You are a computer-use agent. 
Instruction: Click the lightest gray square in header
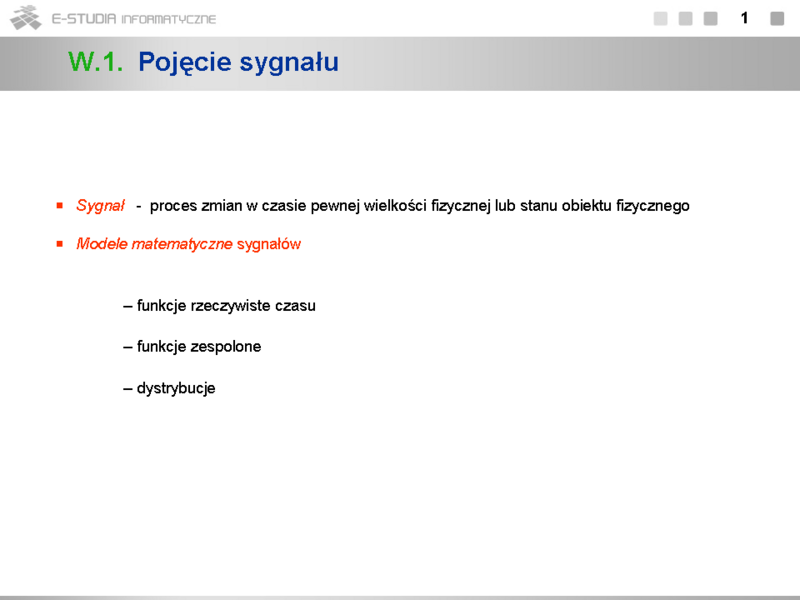[x=660, y=18]
